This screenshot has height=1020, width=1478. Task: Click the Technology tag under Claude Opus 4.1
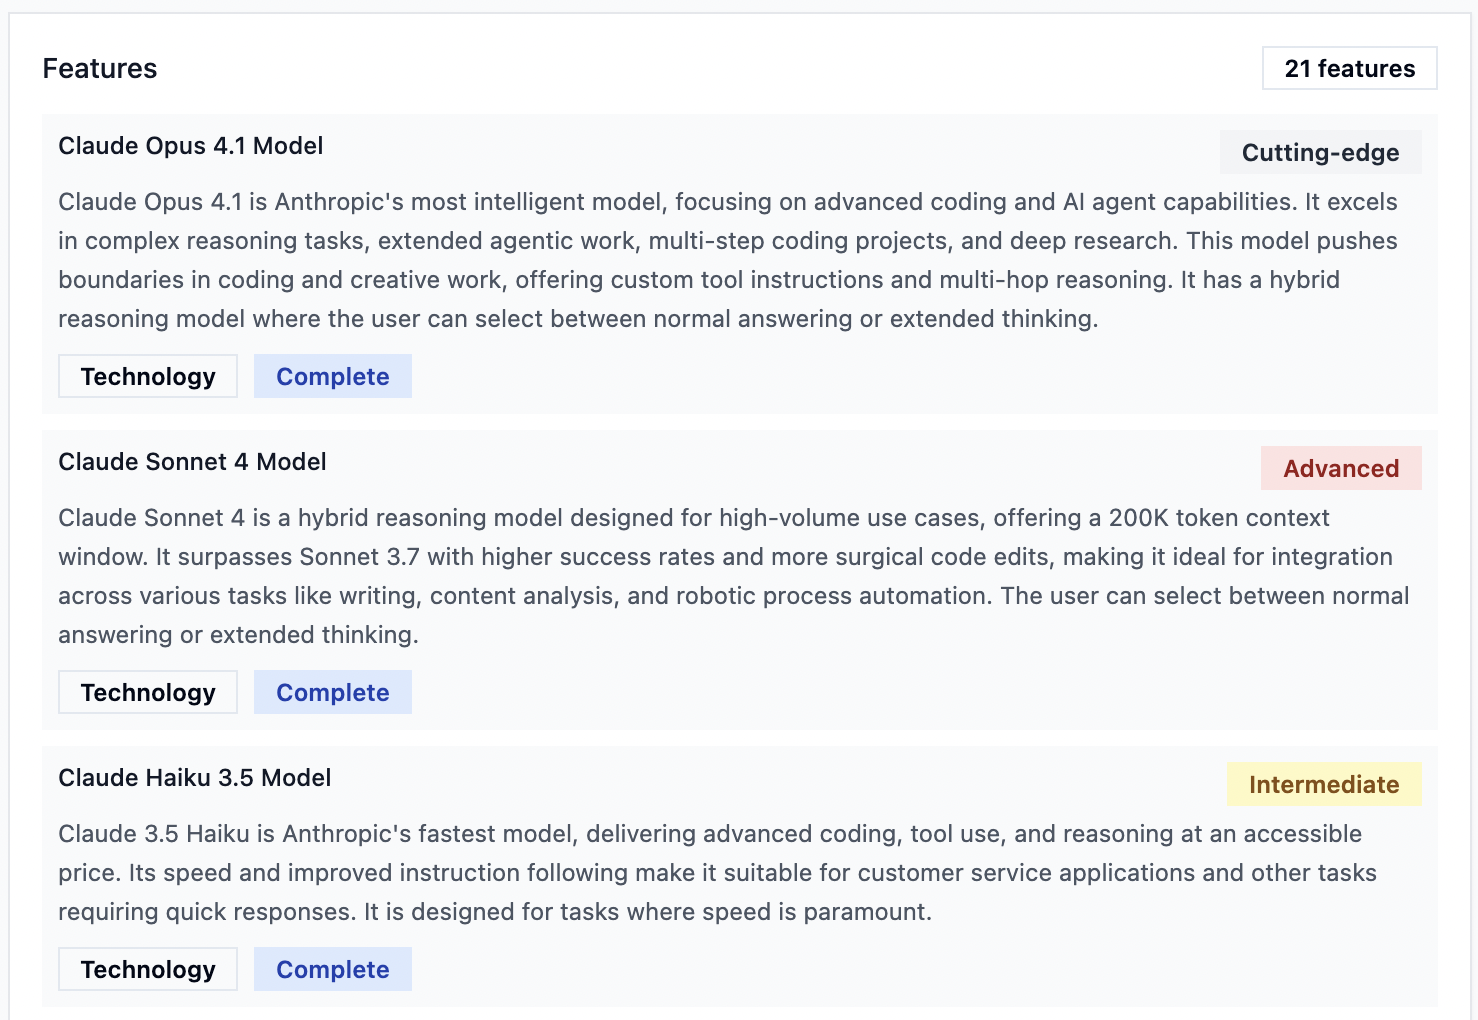[x=147, y=376]
